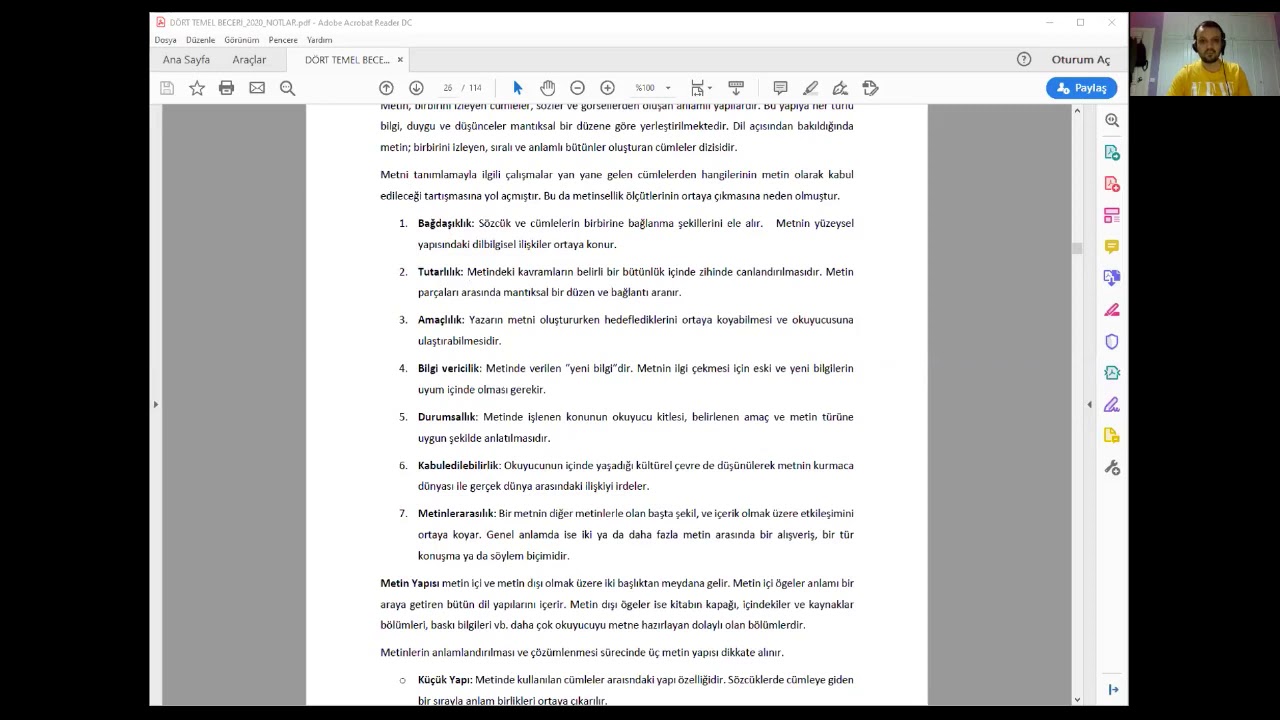This screenshot has width=1280, height=720.
Task: Open the sign document tool
Action: (x=840, y=88)
